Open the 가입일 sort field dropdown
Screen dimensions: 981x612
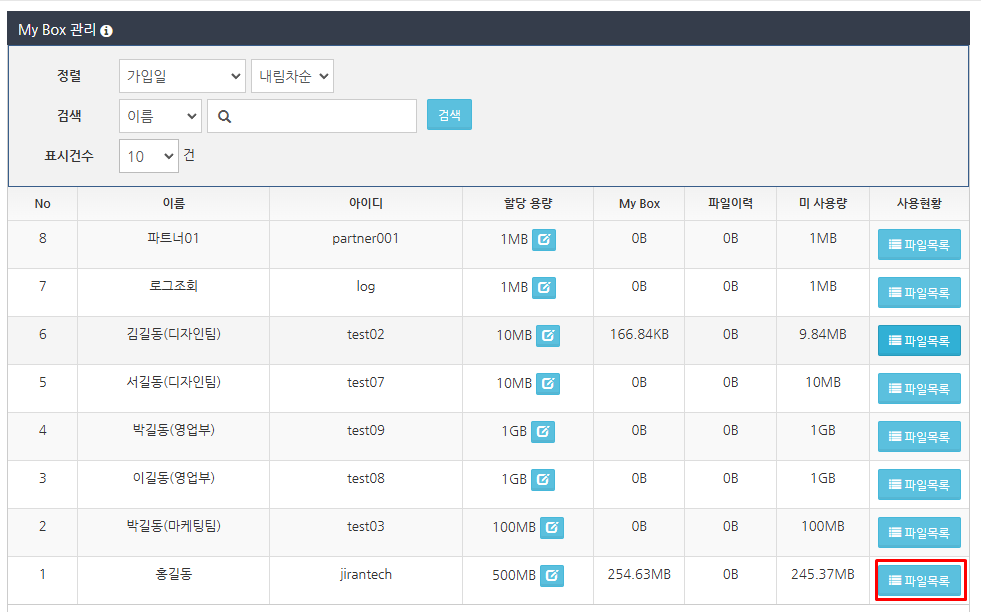tap(182, 76)
